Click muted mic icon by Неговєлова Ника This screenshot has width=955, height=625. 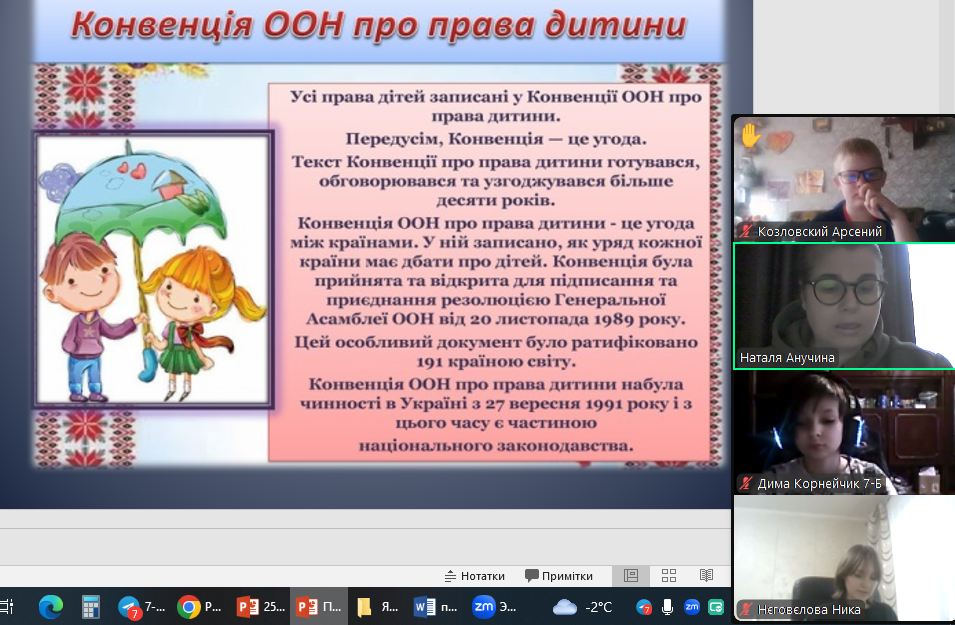745,609
